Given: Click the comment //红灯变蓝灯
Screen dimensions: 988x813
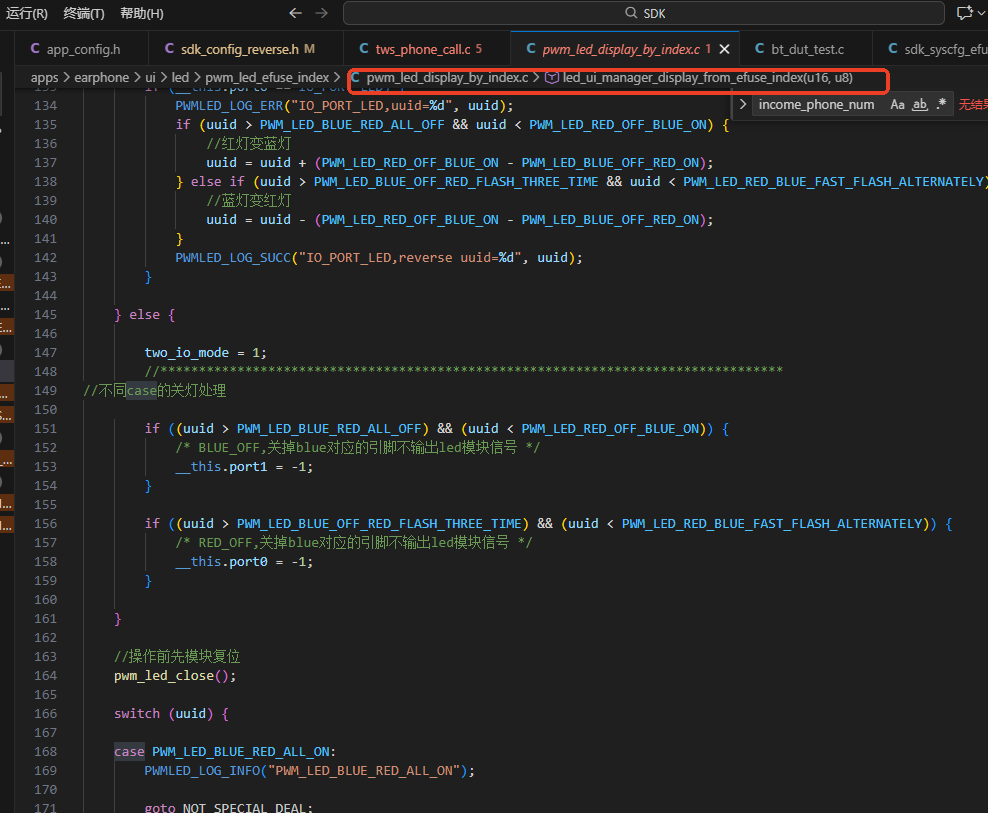Looking at the screenshot, I should pyautogui.click(x=248, y=144).
